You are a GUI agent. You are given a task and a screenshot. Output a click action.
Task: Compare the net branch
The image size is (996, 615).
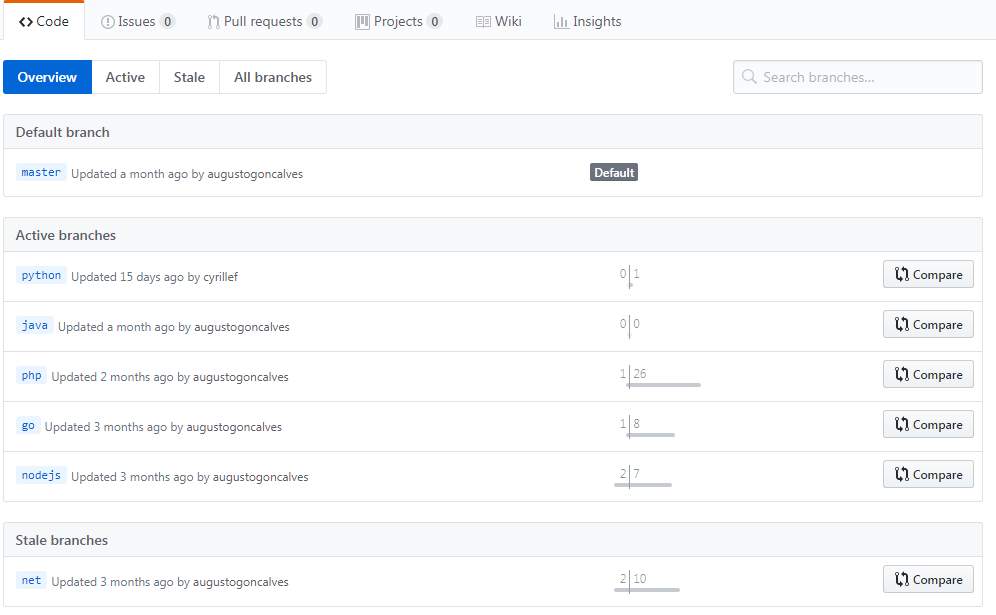point(928,579)
